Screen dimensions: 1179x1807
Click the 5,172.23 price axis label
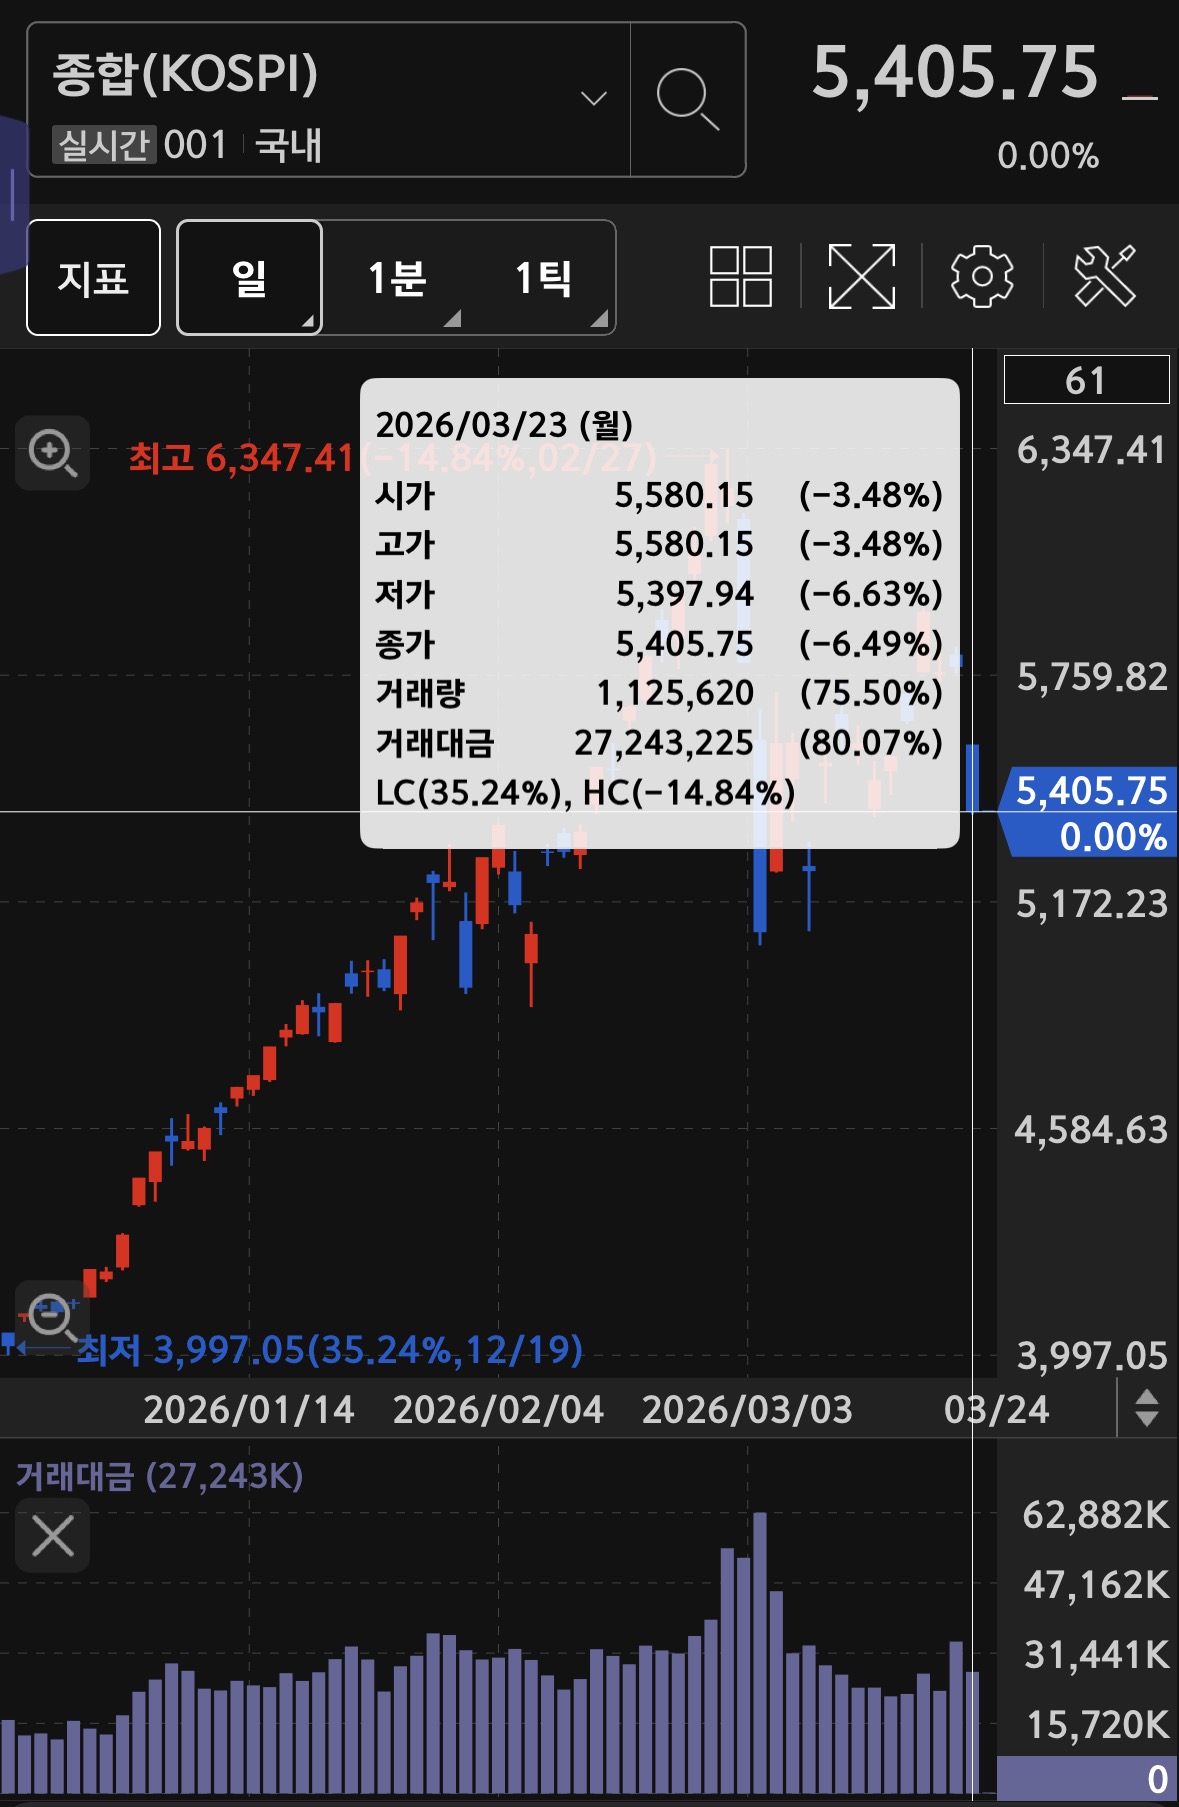coord(1092,904)
